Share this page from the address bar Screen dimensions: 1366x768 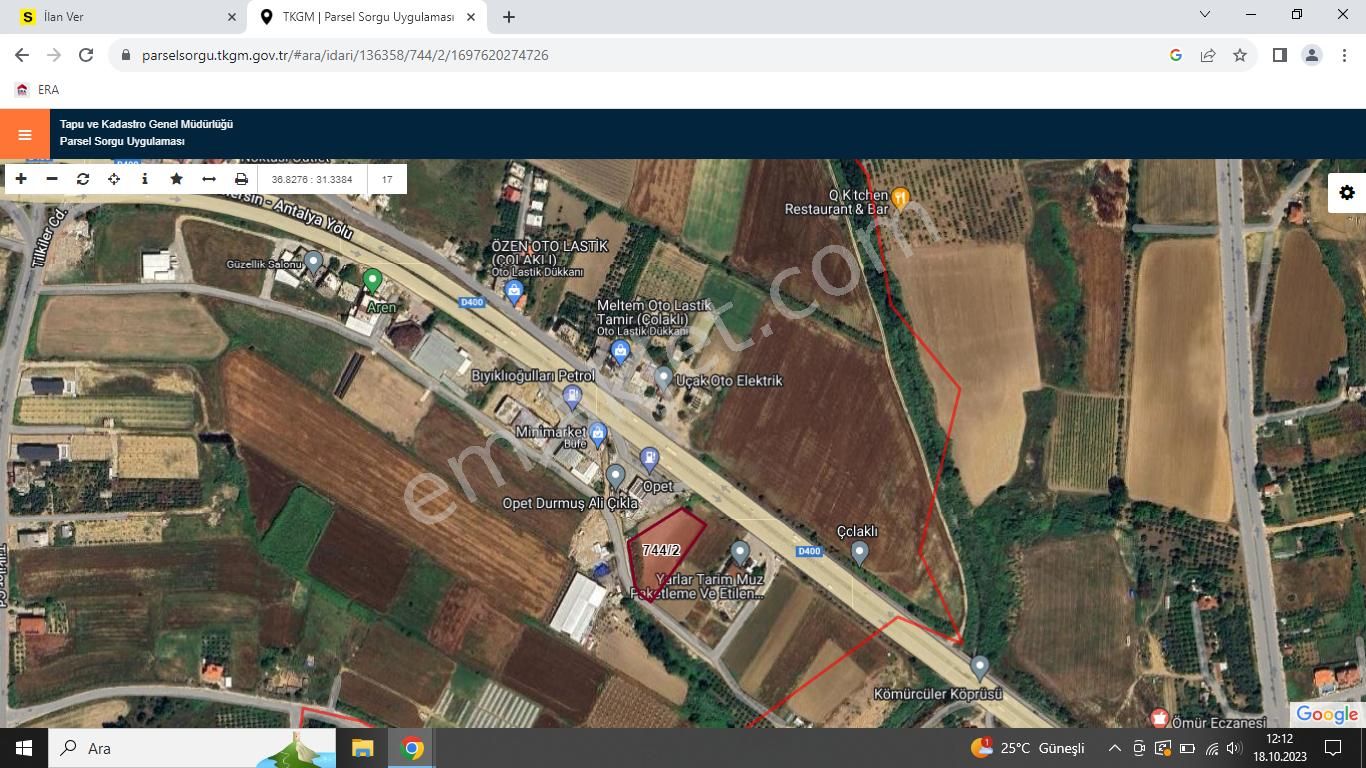[1208, 55]
